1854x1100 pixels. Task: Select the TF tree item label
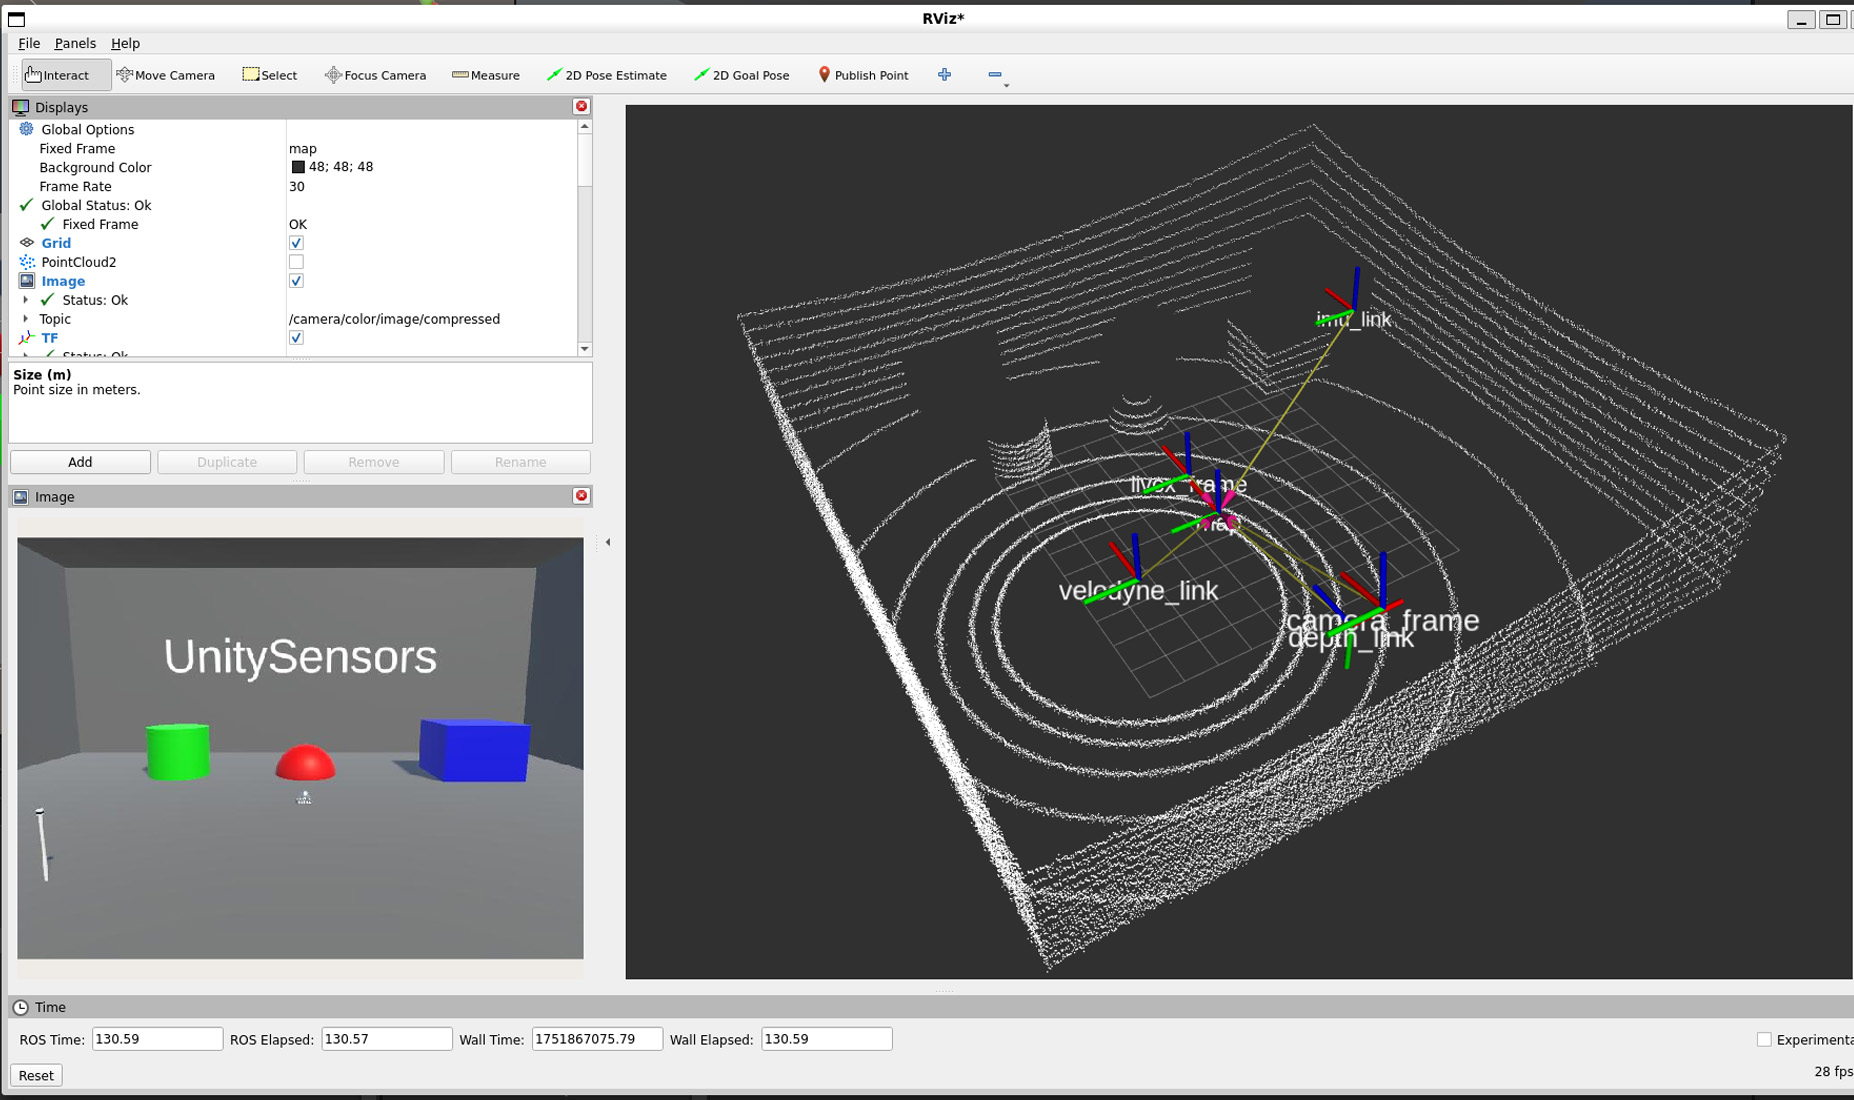pos(50,338)
